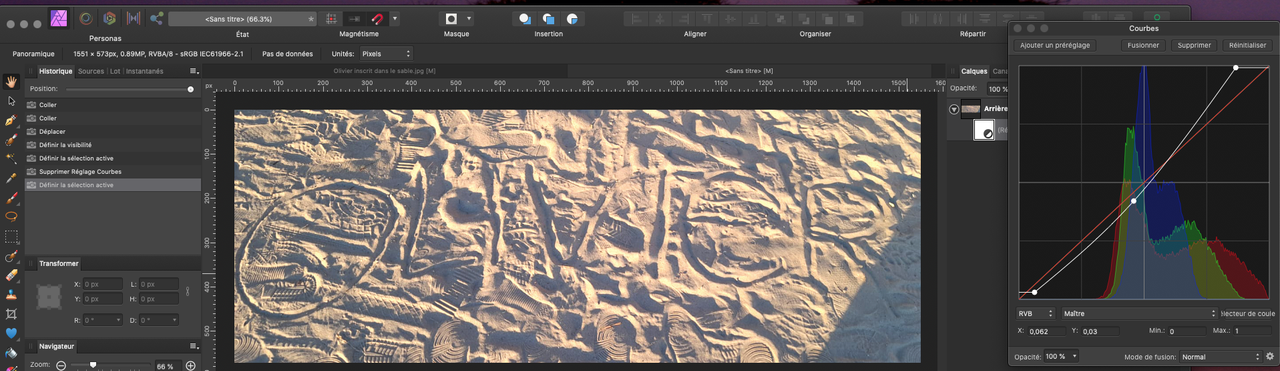Screen dimensions: 1280x371
Task: Click the middle curve control point
Action: coord(1134,201)
